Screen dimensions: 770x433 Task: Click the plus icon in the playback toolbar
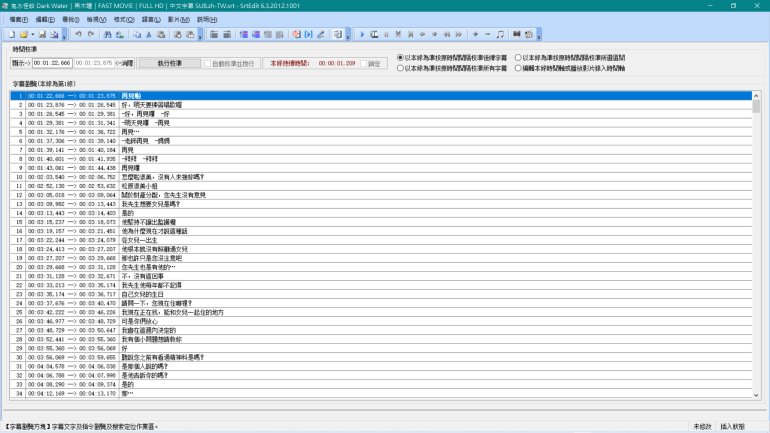(x=475, y=34)
